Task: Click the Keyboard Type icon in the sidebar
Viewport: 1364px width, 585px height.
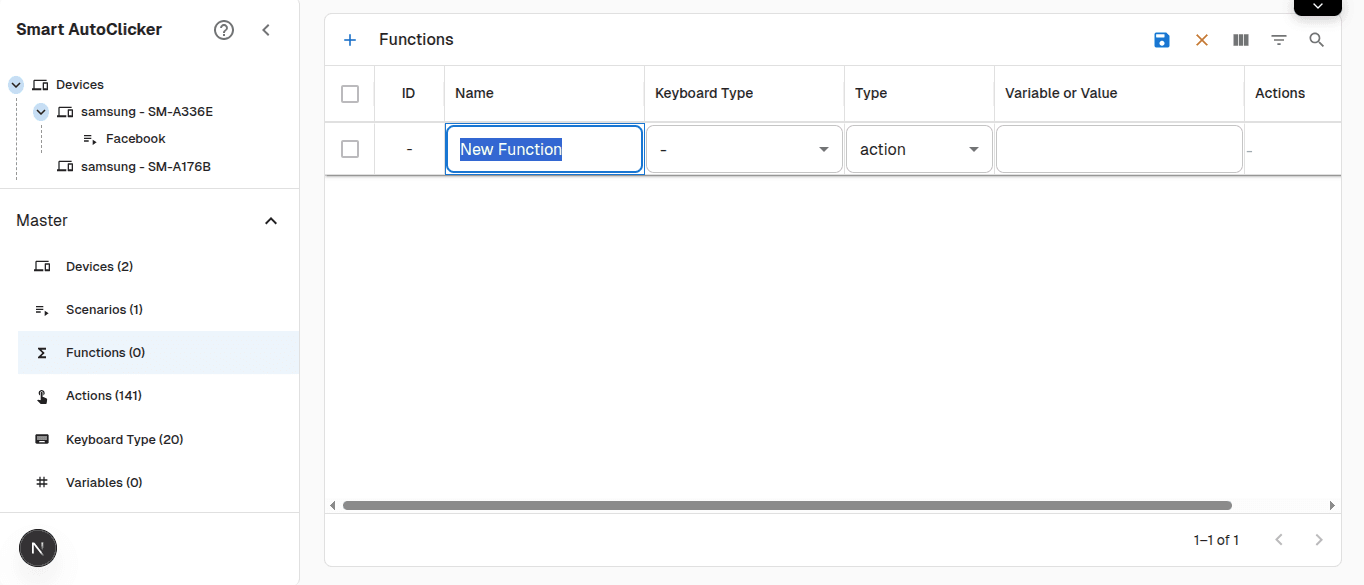Action: point(41,439)
